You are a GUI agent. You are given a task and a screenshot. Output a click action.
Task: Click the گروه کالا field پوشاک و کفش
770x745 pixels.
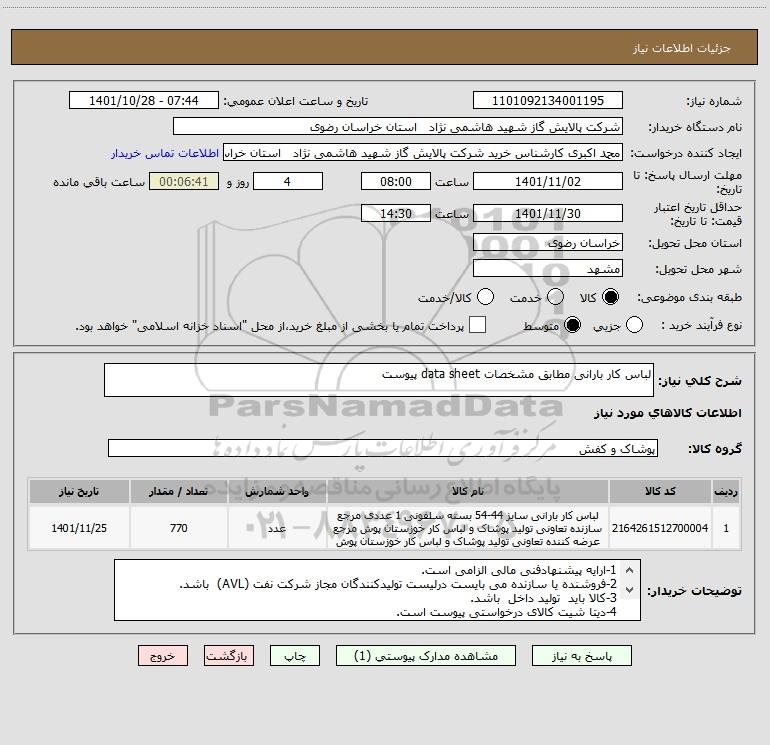pos(383,448)
